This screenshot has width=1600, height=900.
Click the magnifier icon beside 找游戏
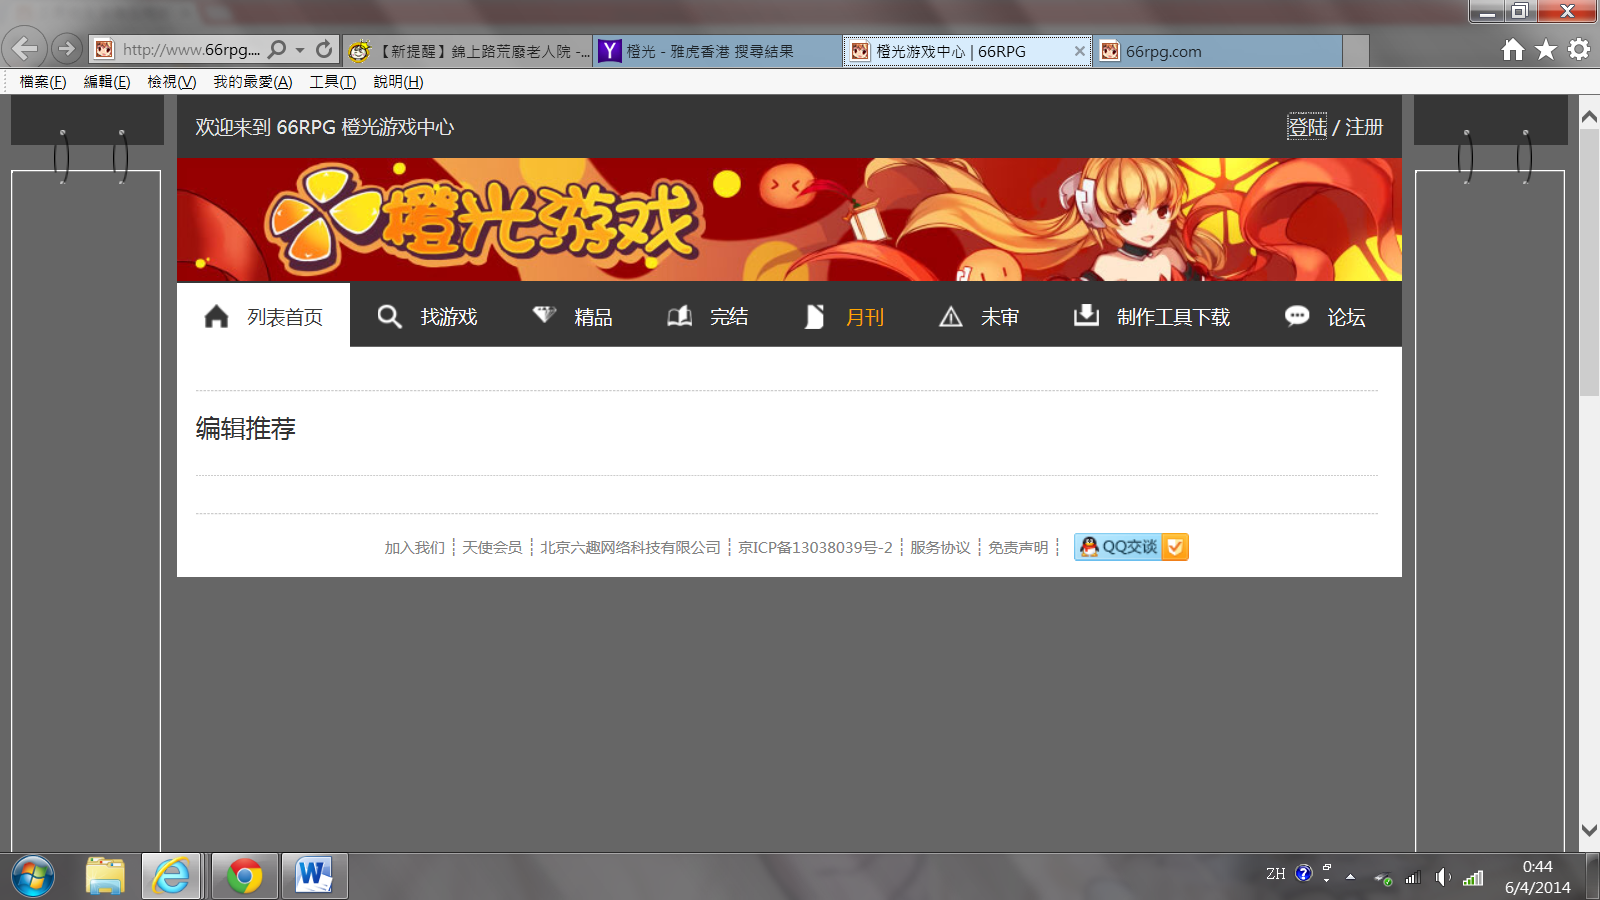(389, 317)
